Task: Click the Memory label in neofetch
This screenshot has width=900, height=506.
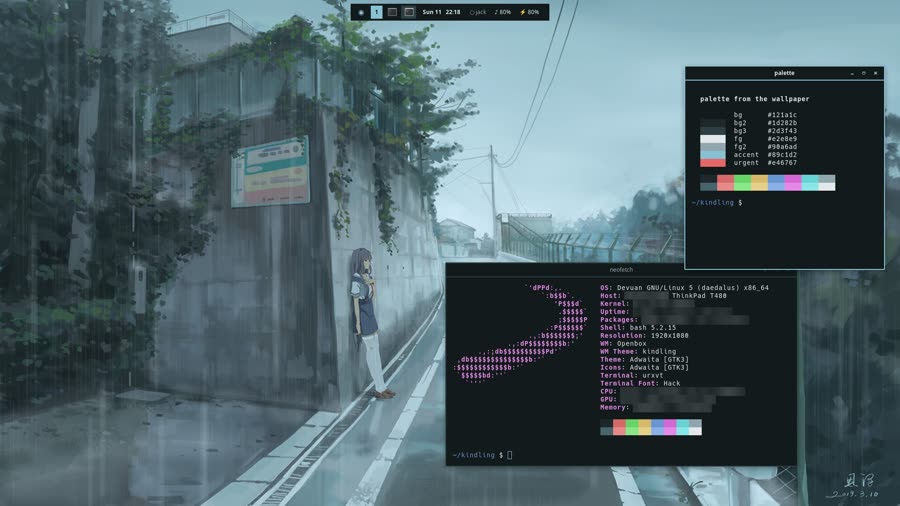Action: (614, 408)
